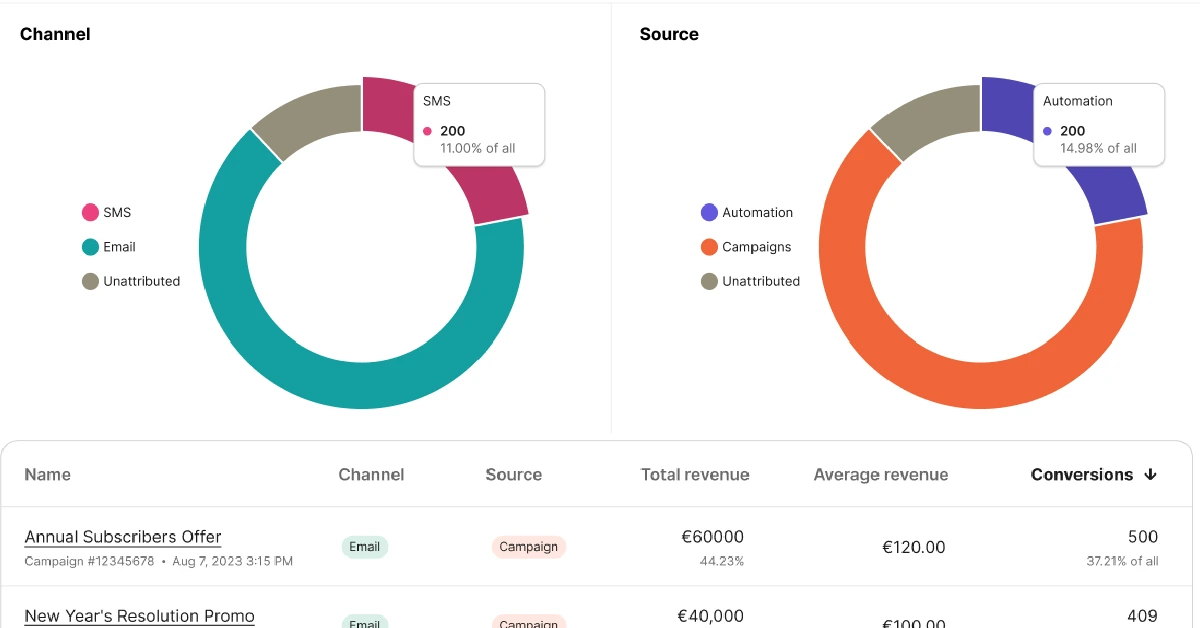Click the Automation tooltip showing 14.98% of all
Image resolution: width=1200 pixels, height=628 pixels.
tap(1100, 125)
